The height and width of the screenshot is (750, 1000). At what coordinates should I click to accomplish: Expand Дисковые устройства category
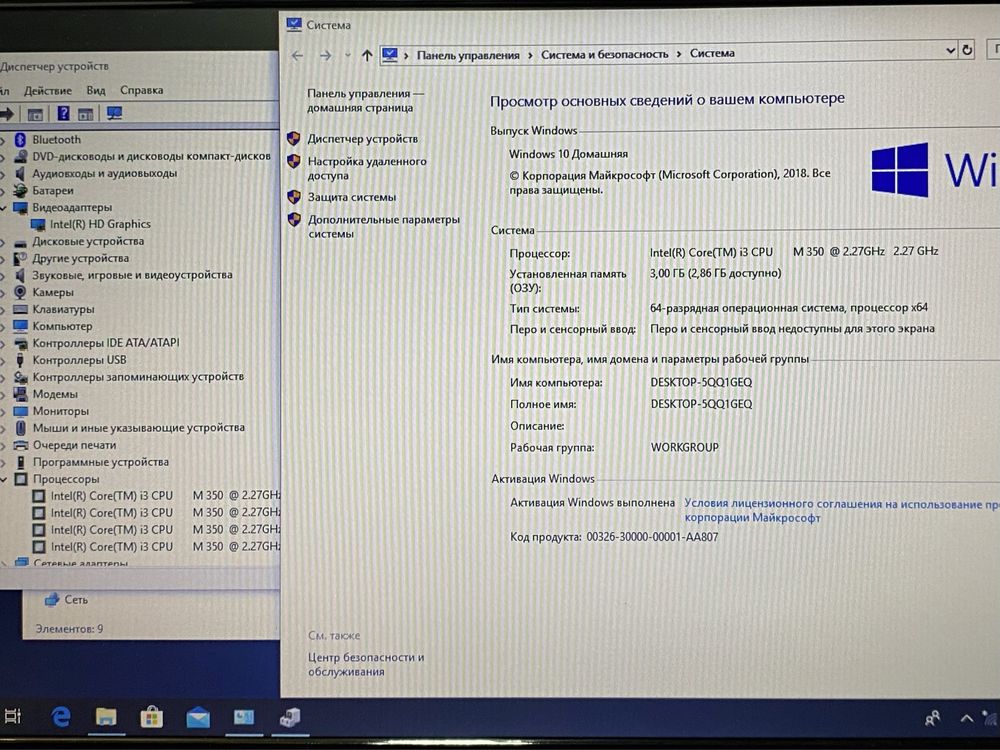point(3,242)
